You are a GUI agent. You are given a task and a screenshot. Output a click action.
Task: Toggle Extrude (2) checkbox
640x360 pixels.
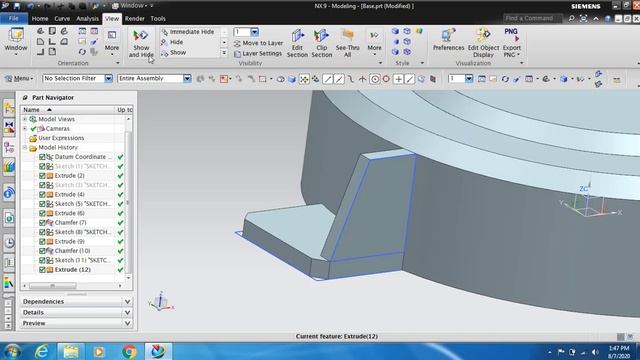point(42,176)
